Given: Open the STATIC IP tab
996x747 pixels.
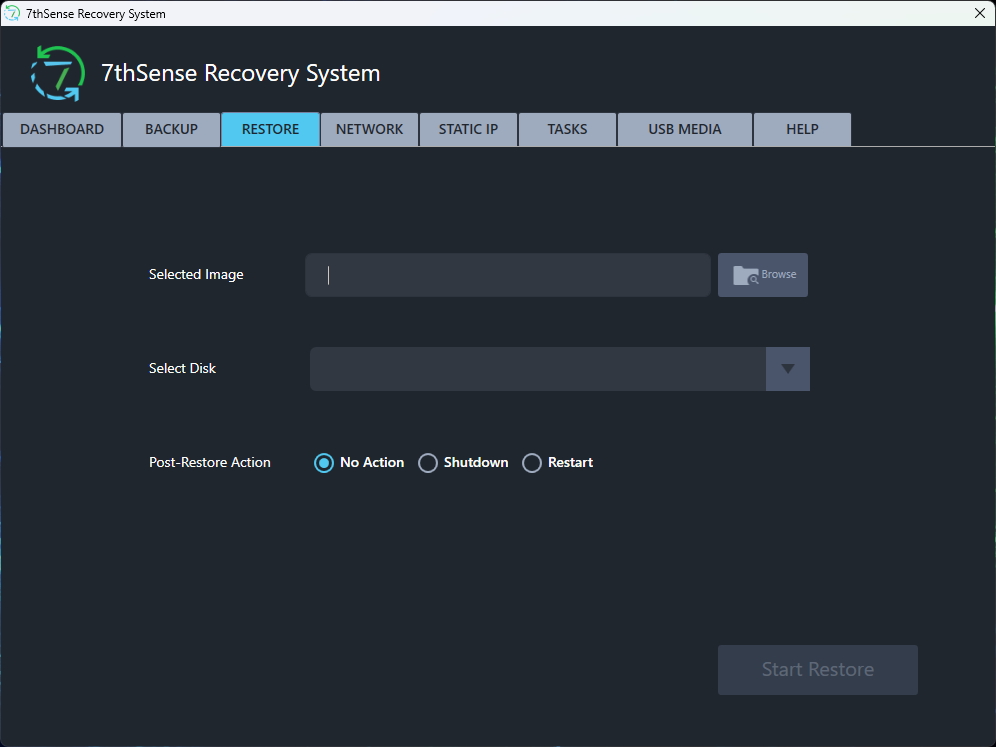Looking at the screenshot, I should (469, 130).
